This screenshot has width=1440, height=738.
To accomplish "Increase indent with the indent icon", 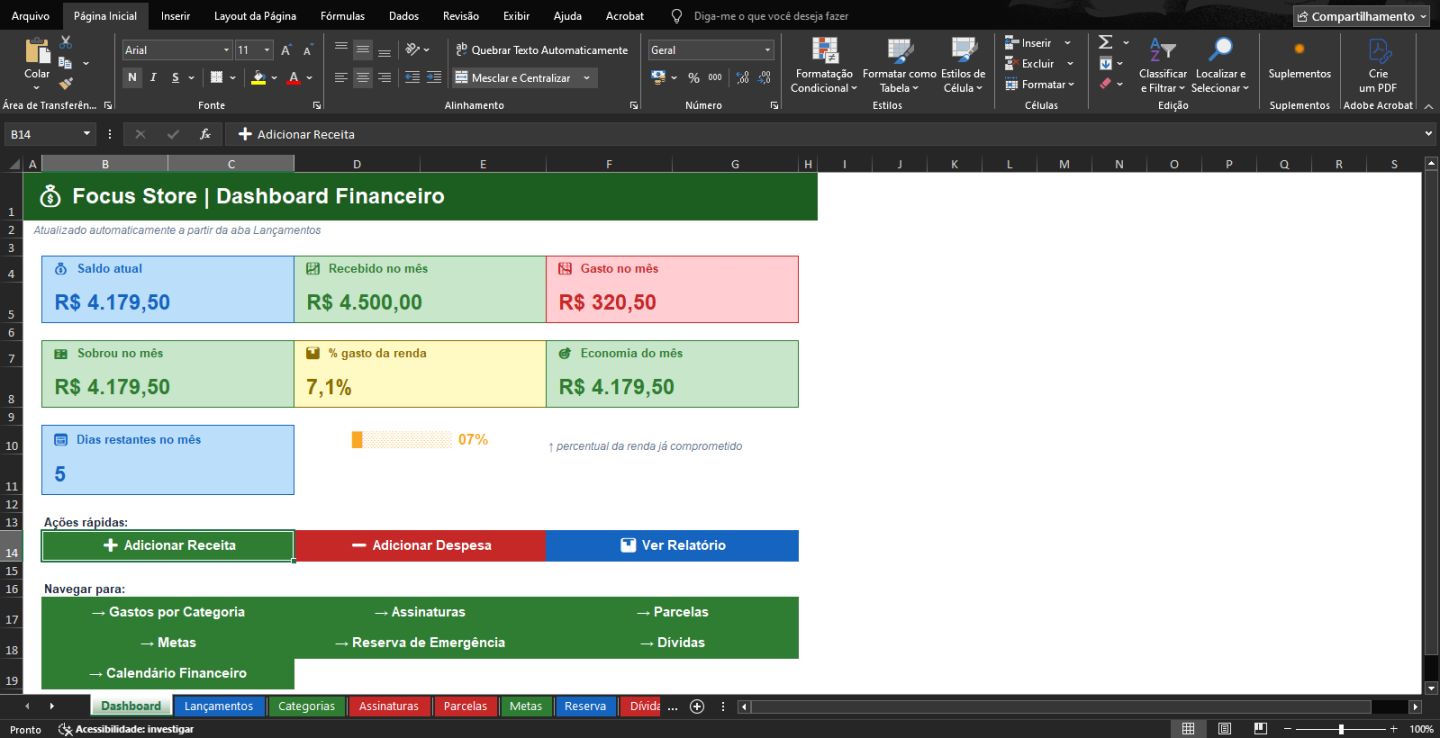I will pyautogui.click(x=434, y=77).
